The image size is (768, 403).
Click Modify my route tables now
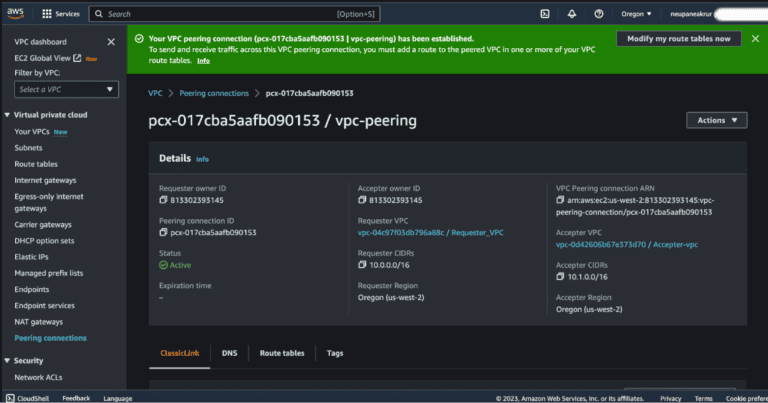point(678,39)
